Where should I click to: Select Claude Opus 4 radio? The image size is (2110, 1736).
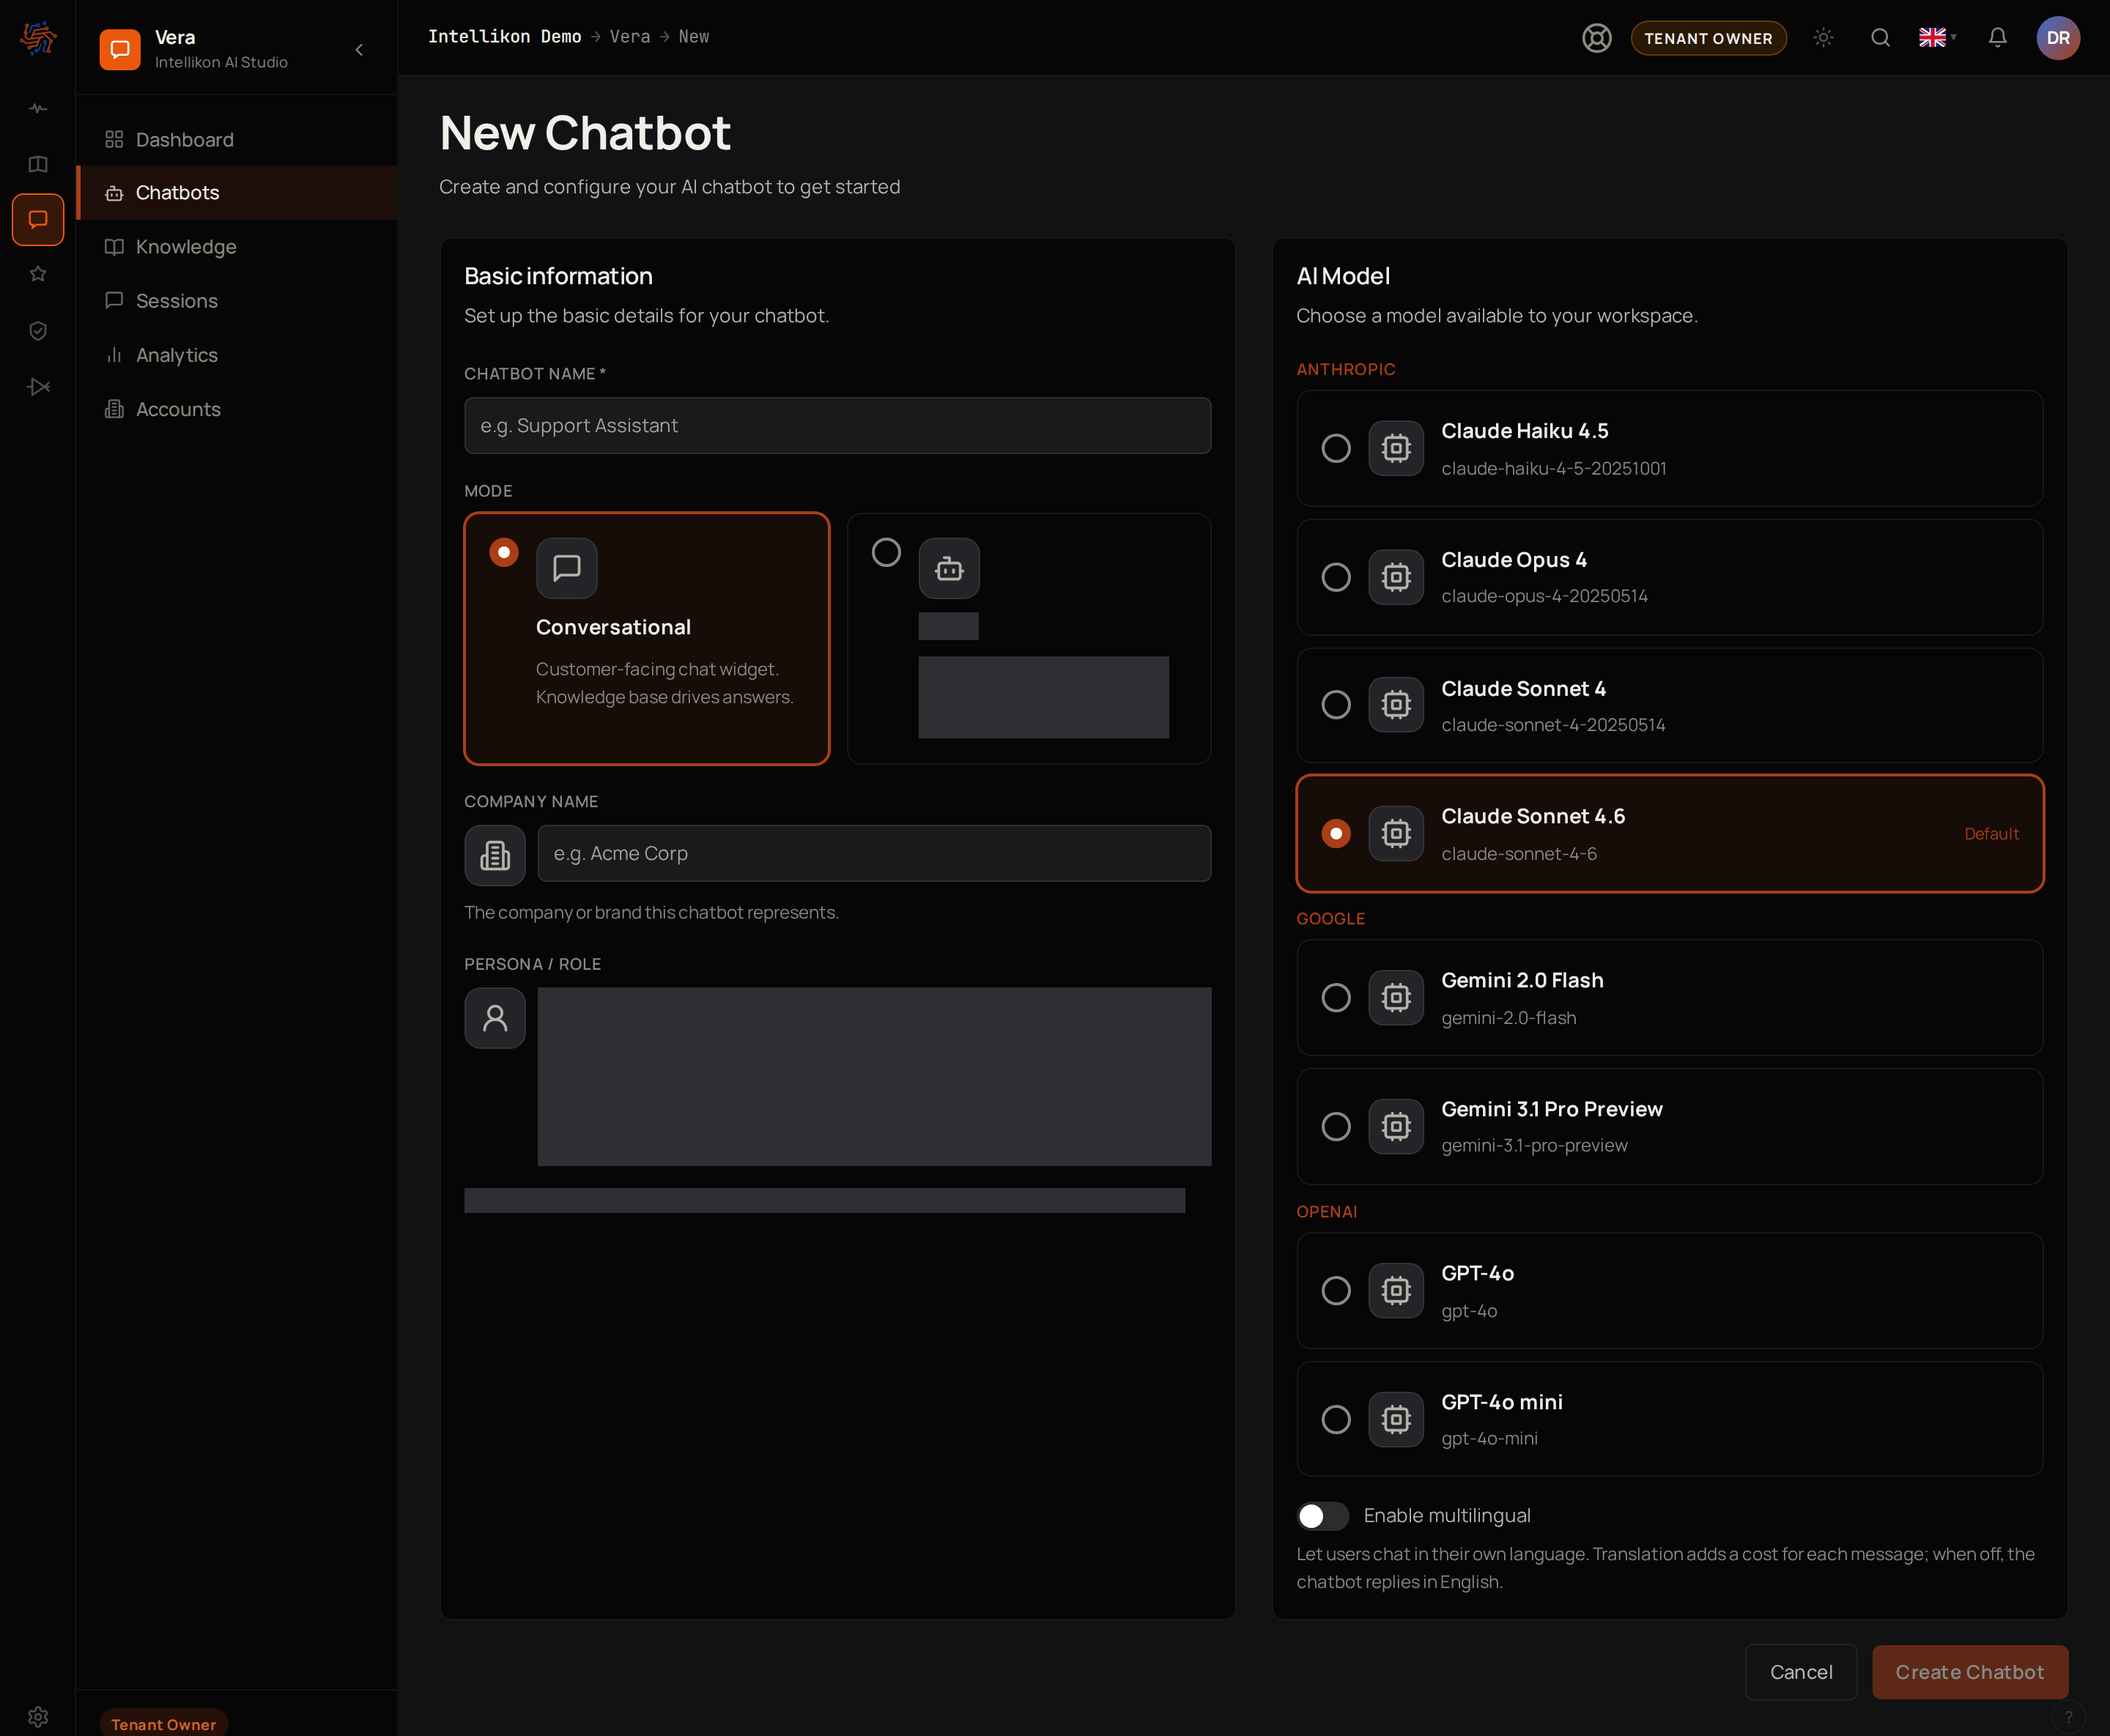(1336, 577)
